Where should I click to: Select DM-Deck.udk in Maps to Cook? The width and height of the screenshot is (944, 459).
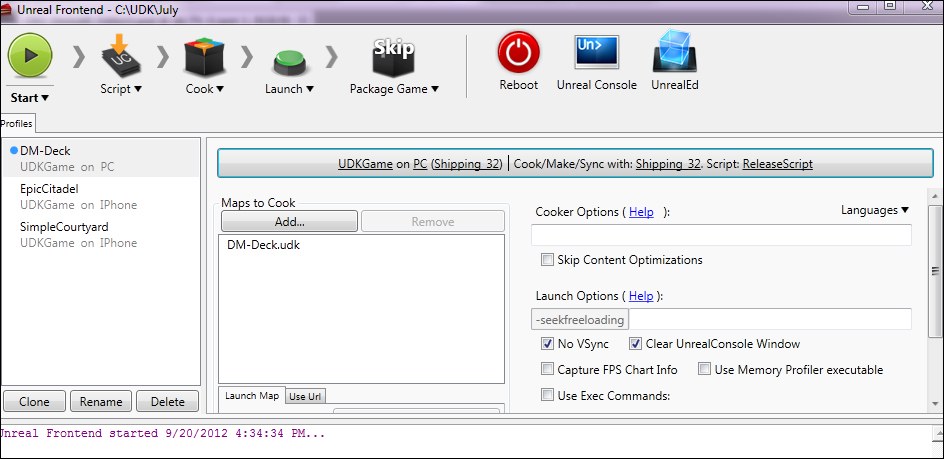[x=263, y=245]
